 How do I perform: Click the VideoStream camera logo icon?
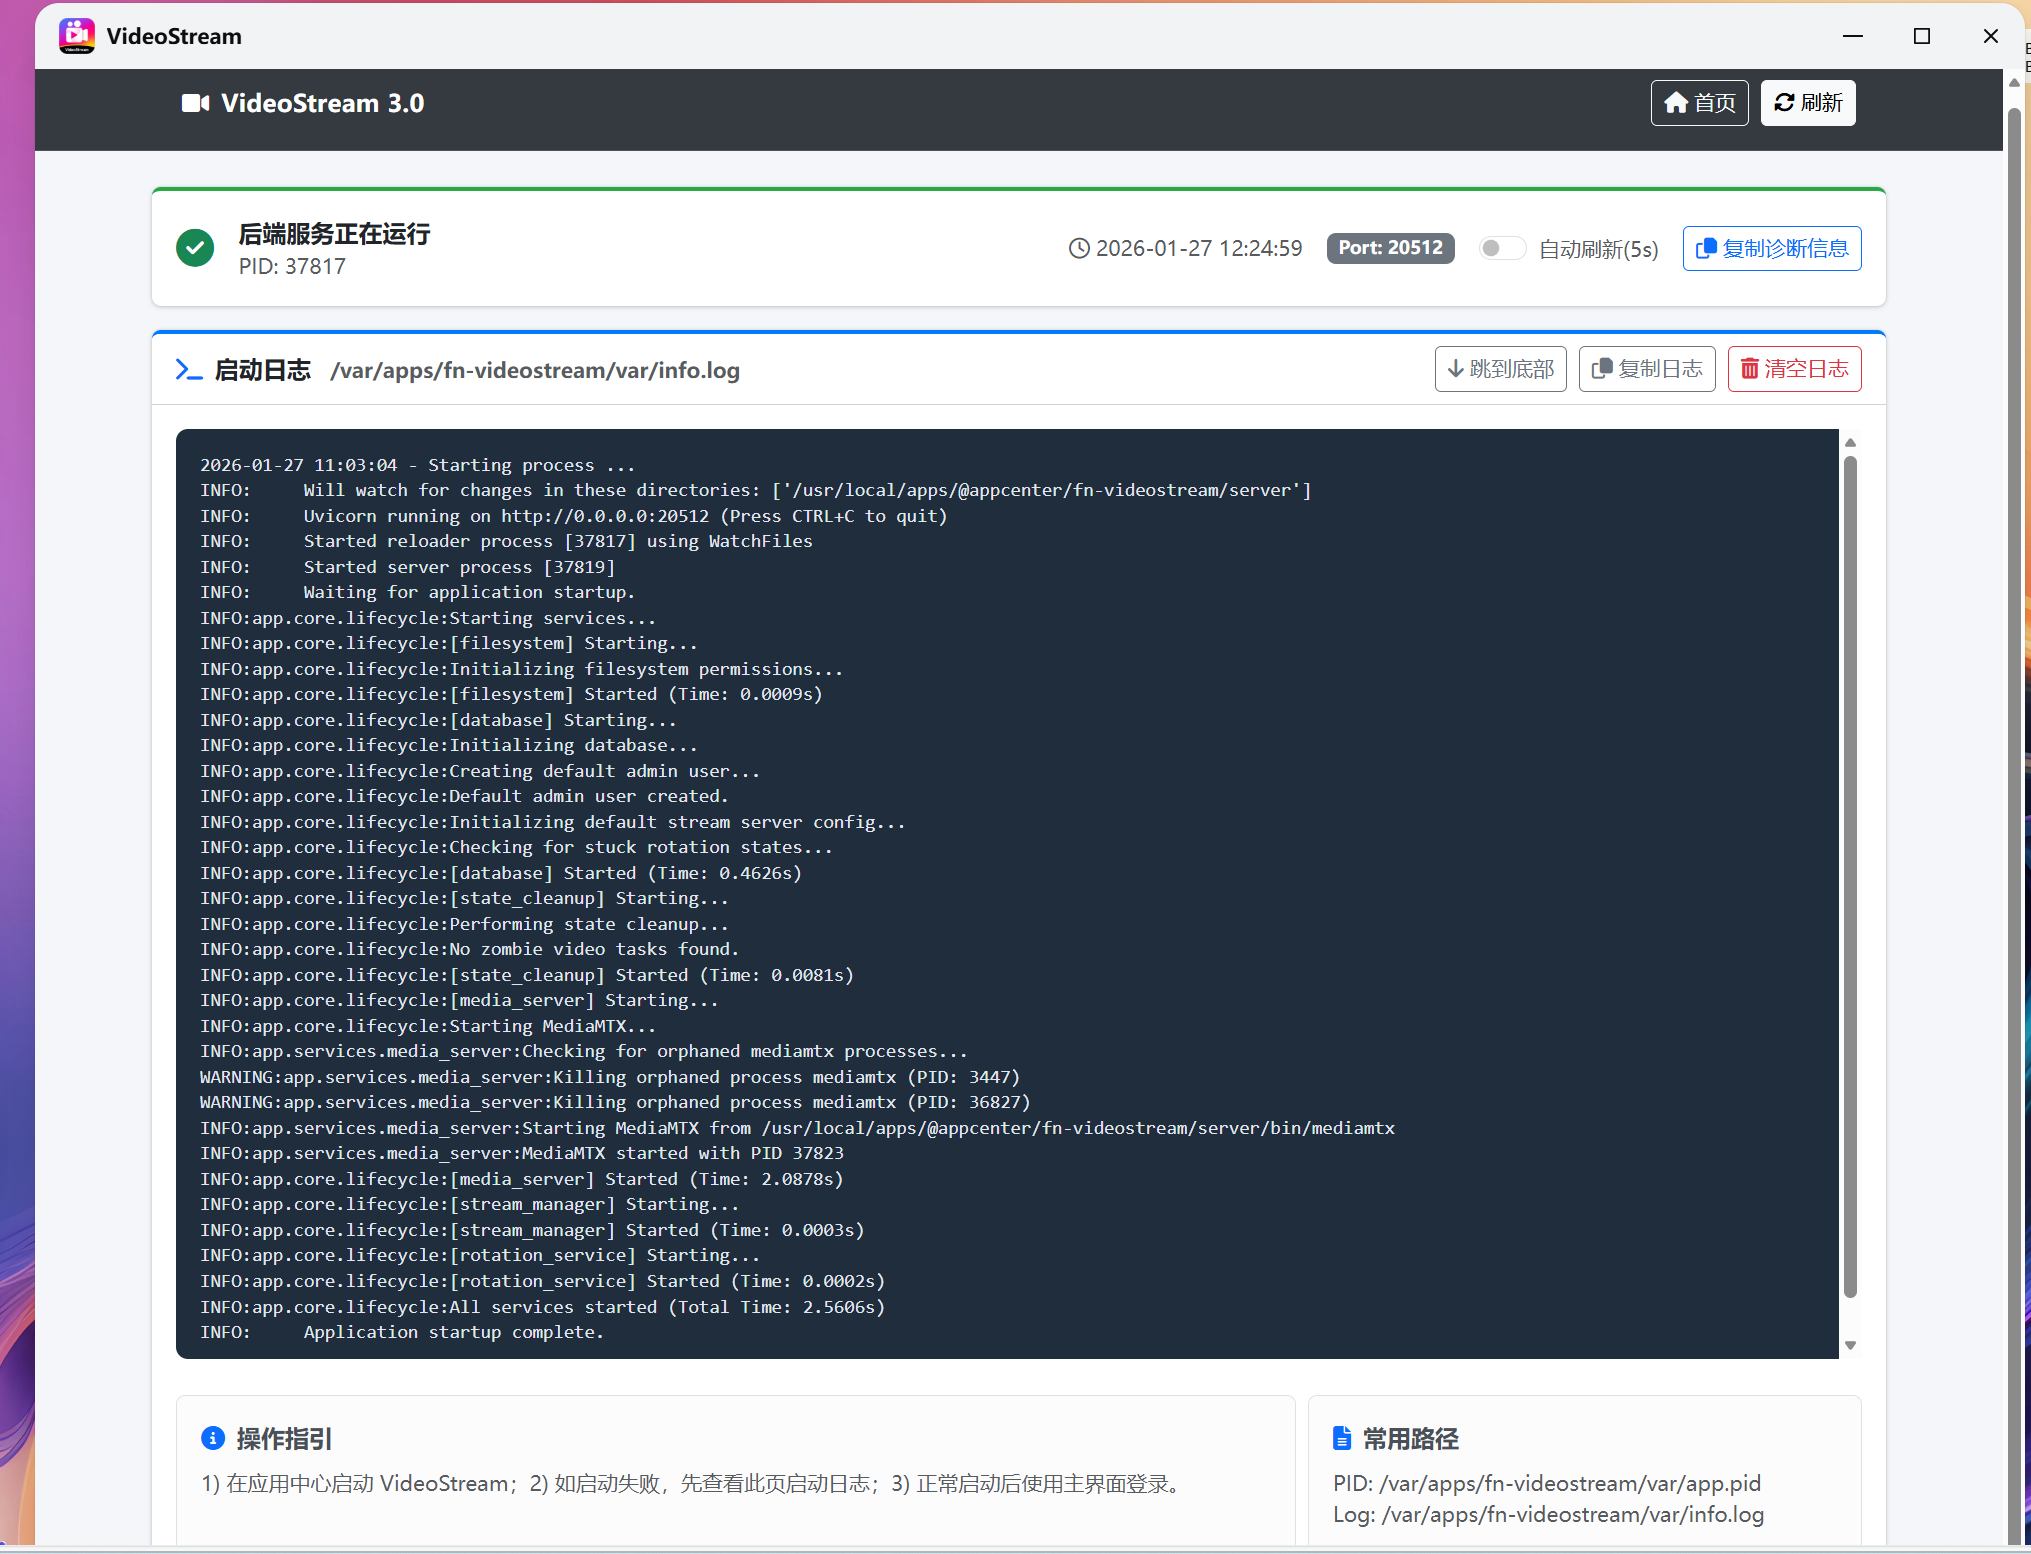coord(195,103)
